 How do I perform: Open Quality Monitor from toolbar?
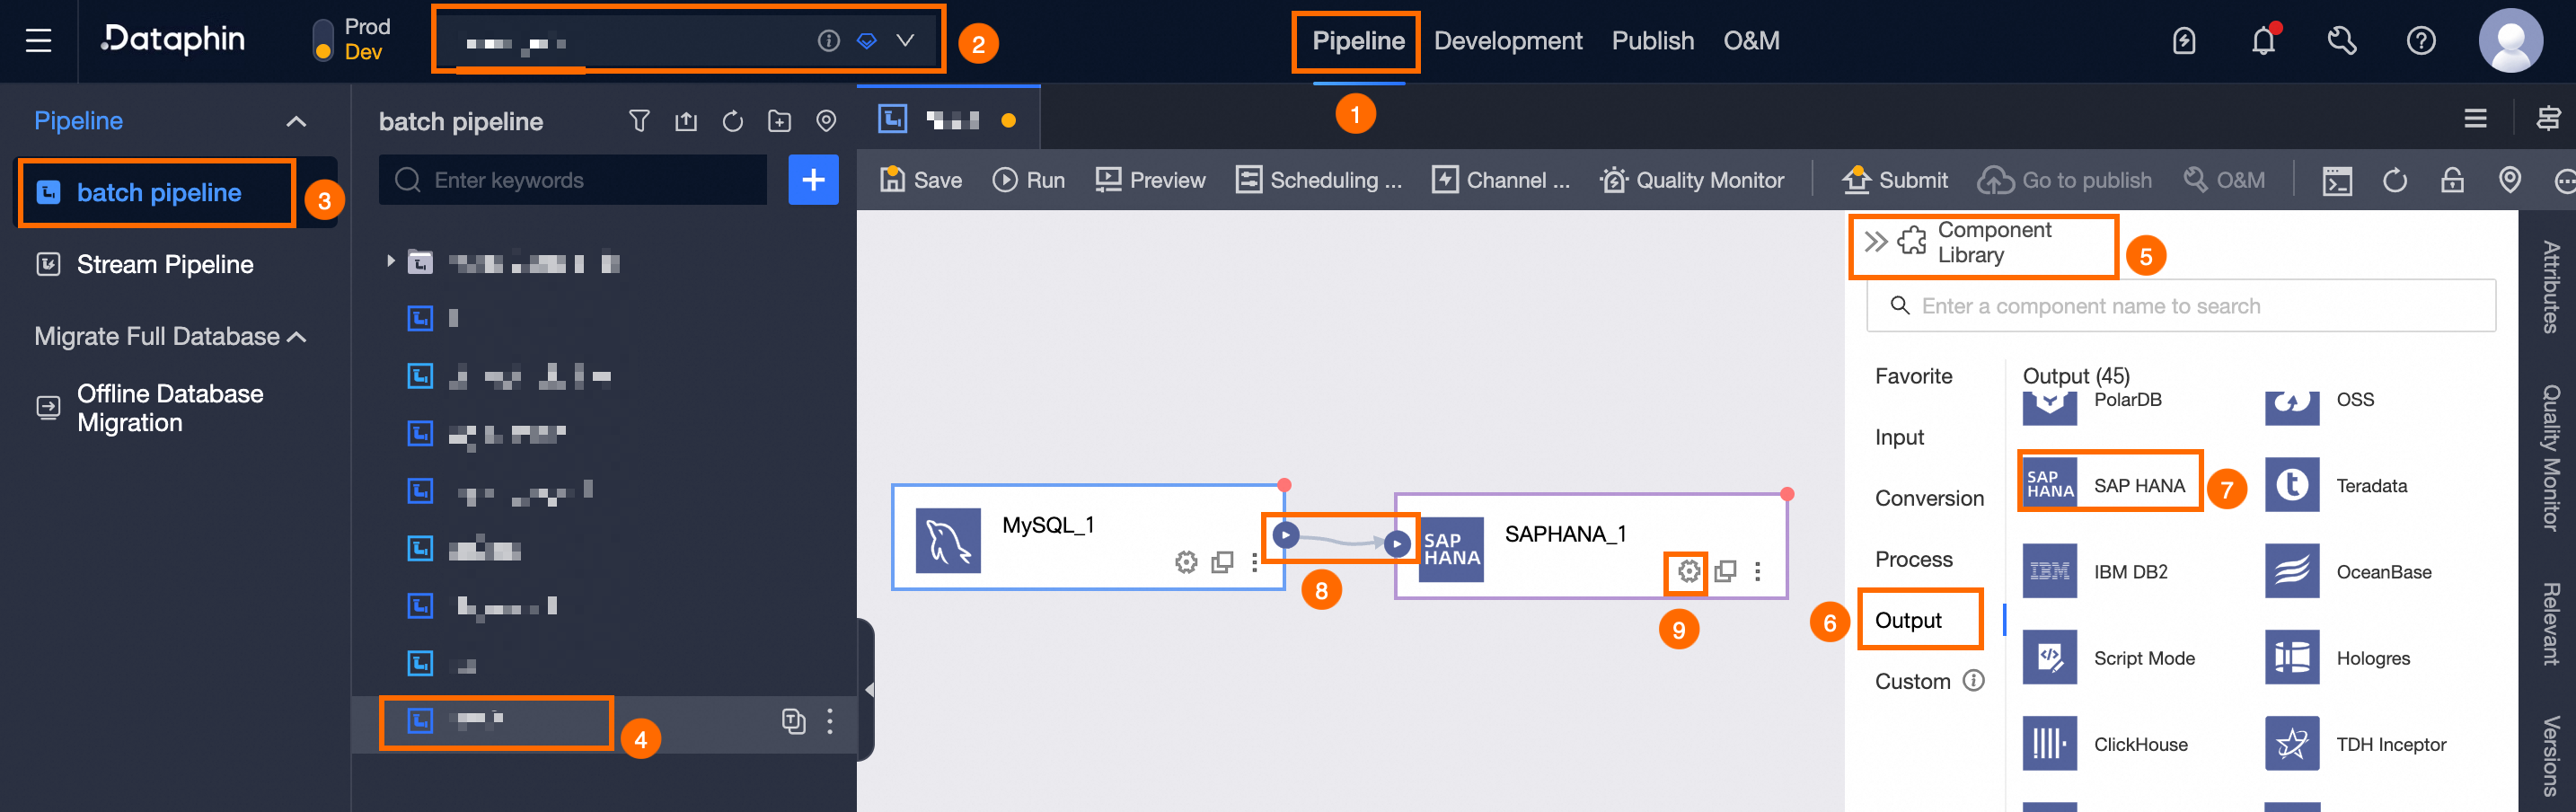pyautogui.click(x=1692, y=180)
